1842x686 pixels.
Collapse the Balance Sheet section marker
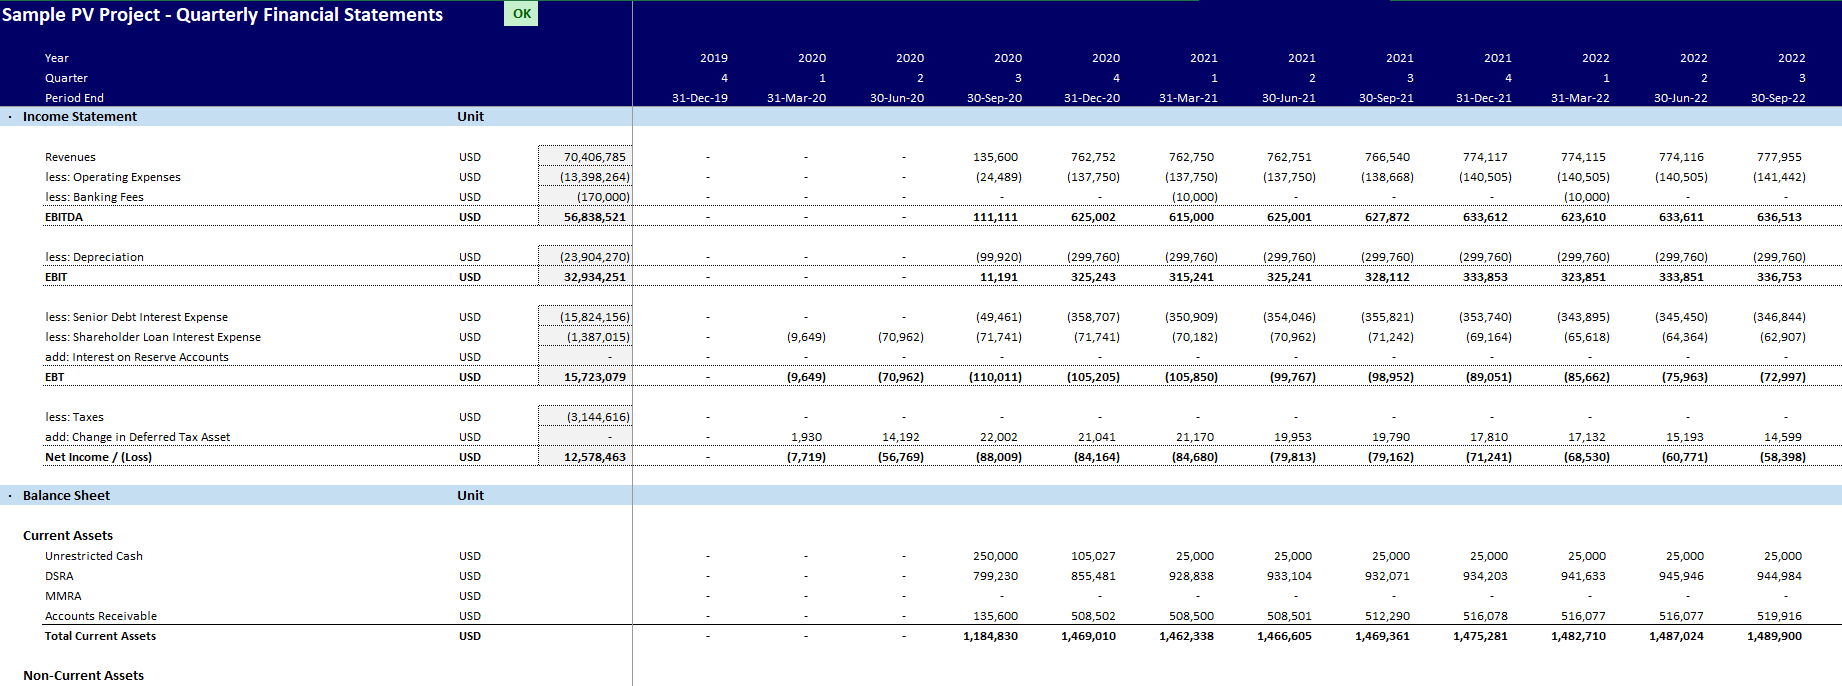coord(10,496)
